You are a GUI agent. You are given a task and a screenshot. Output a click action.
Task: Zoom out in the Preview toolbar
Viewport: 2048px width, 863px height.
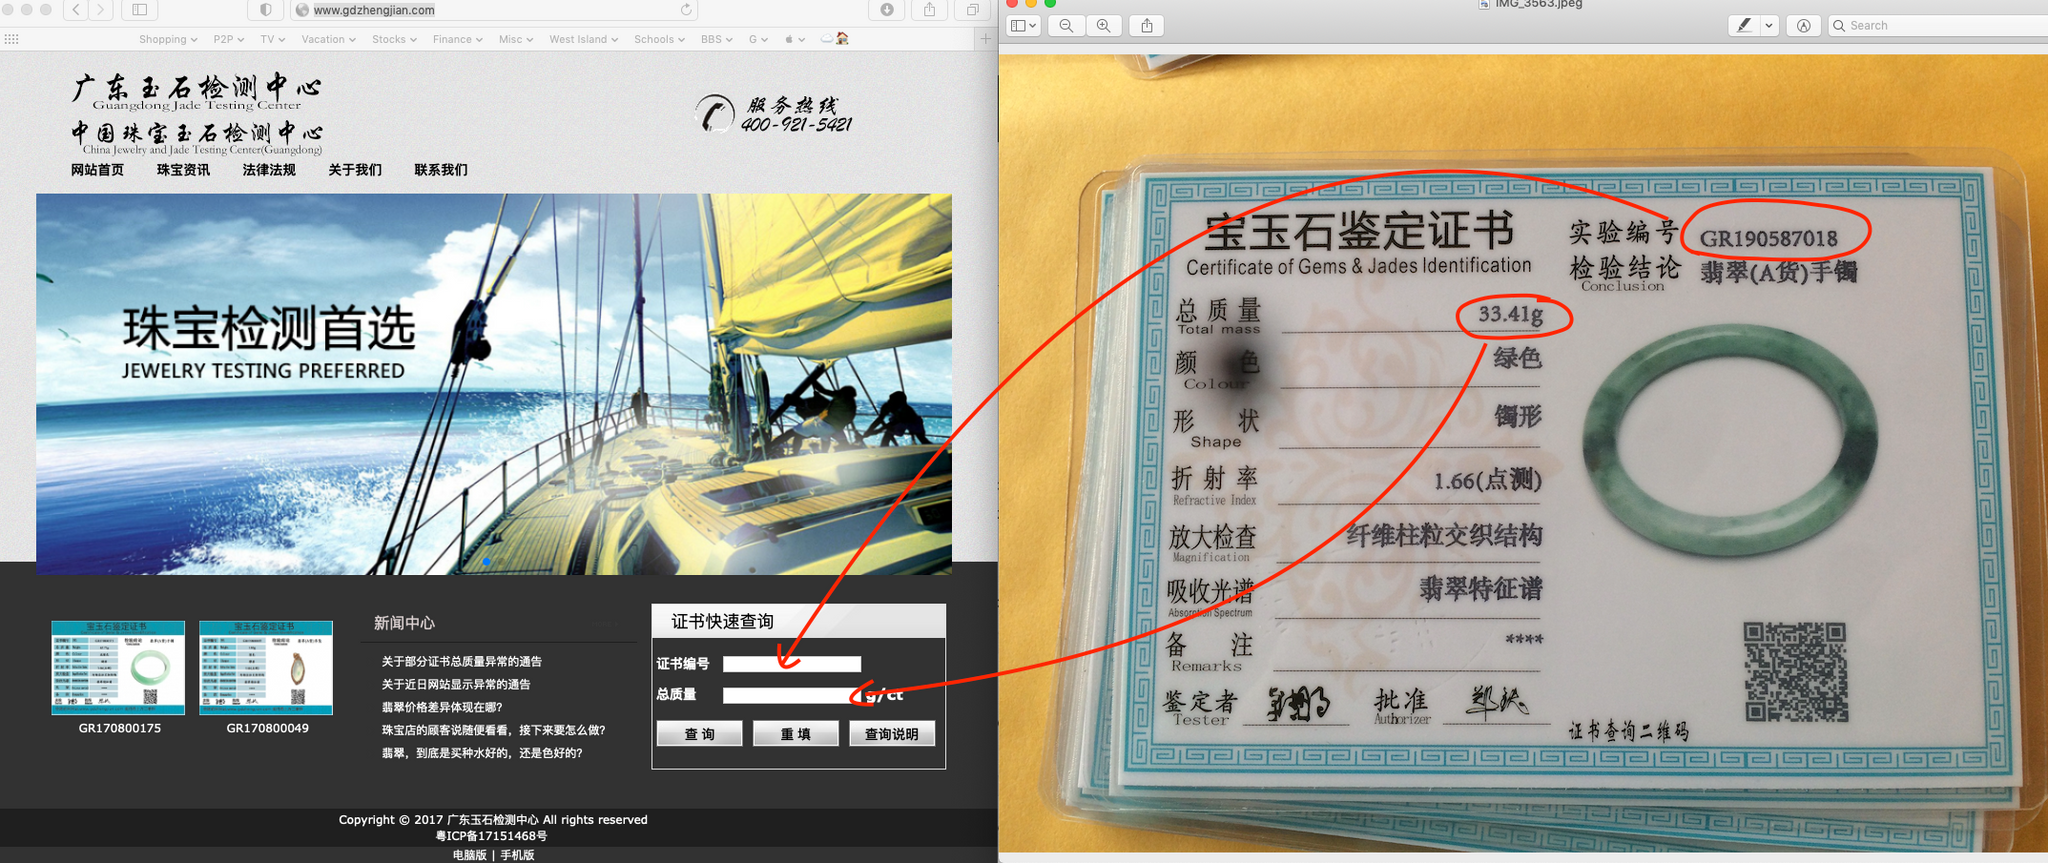pos(1066,26)
